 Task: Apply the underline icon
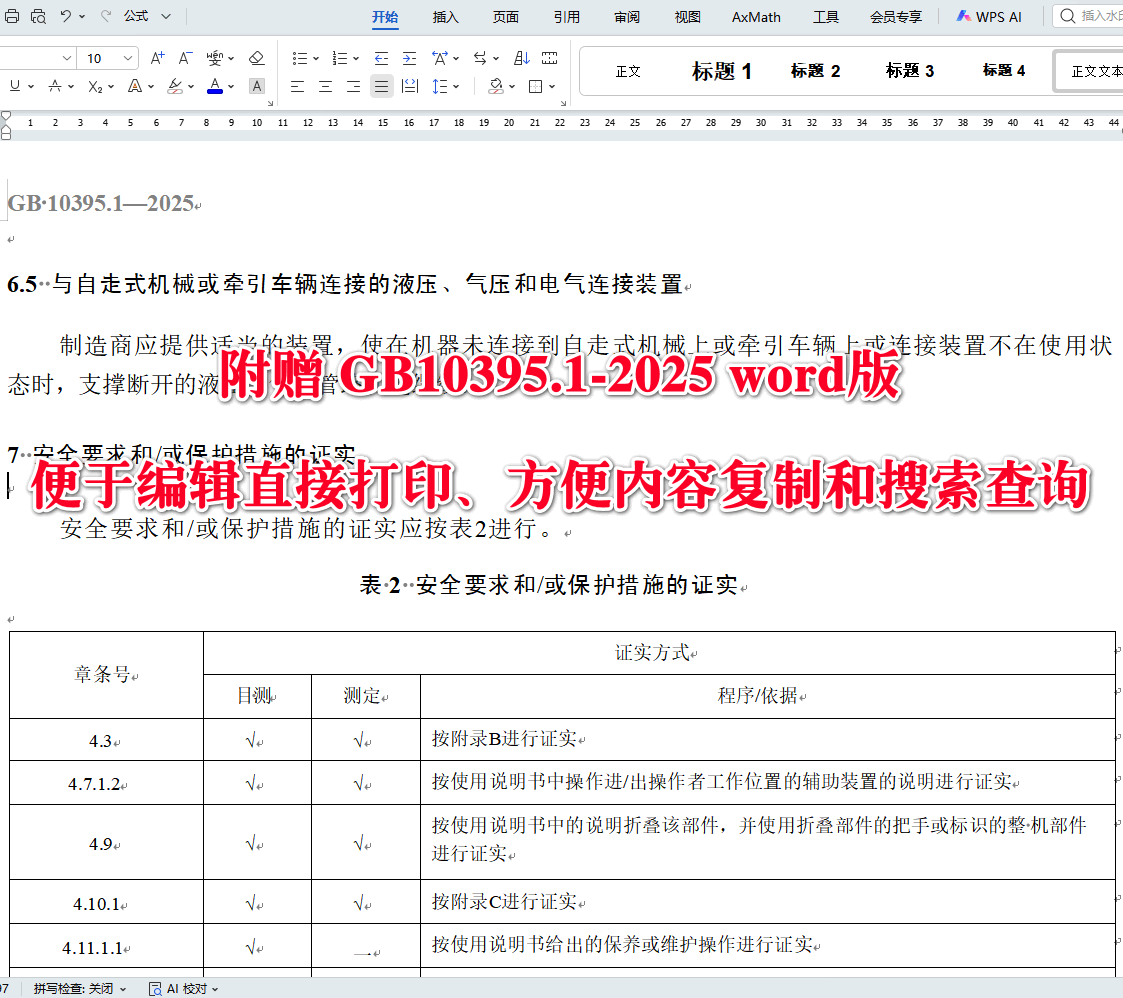pyautogui.click(x=15, y=86)
